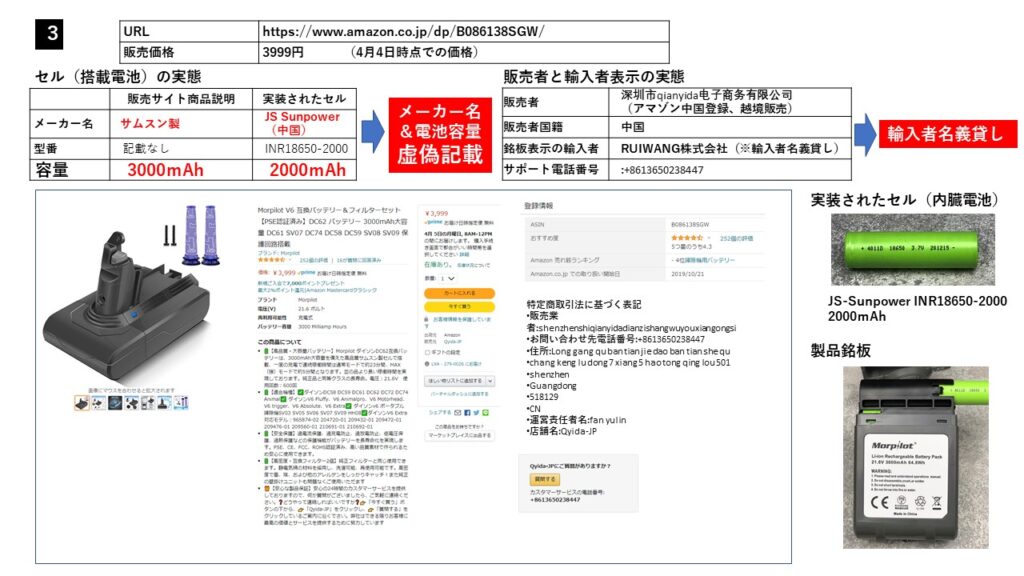Expand the ほしい物リストに追加する dropdown arrow
This screenshot has height=576, width=1024.
(490, 380)
